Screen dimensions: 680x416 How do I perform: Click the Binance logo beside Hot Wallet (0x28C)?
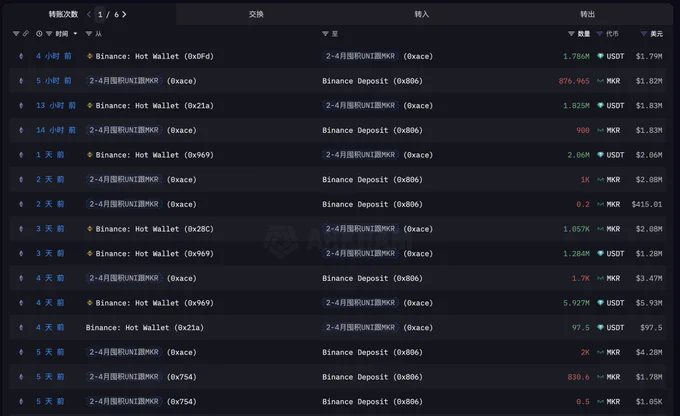click(x=90, y=229)
